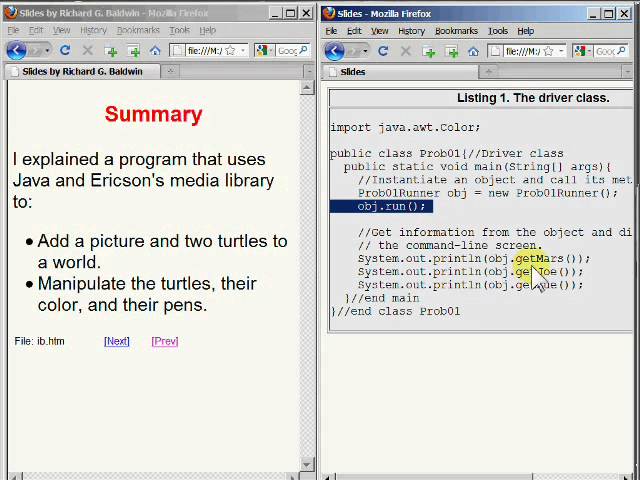This screenshot has width=640, height=480.
Task: Click 'Listing 1. The driver class.' caption
Action: click(x=533, y=98)
